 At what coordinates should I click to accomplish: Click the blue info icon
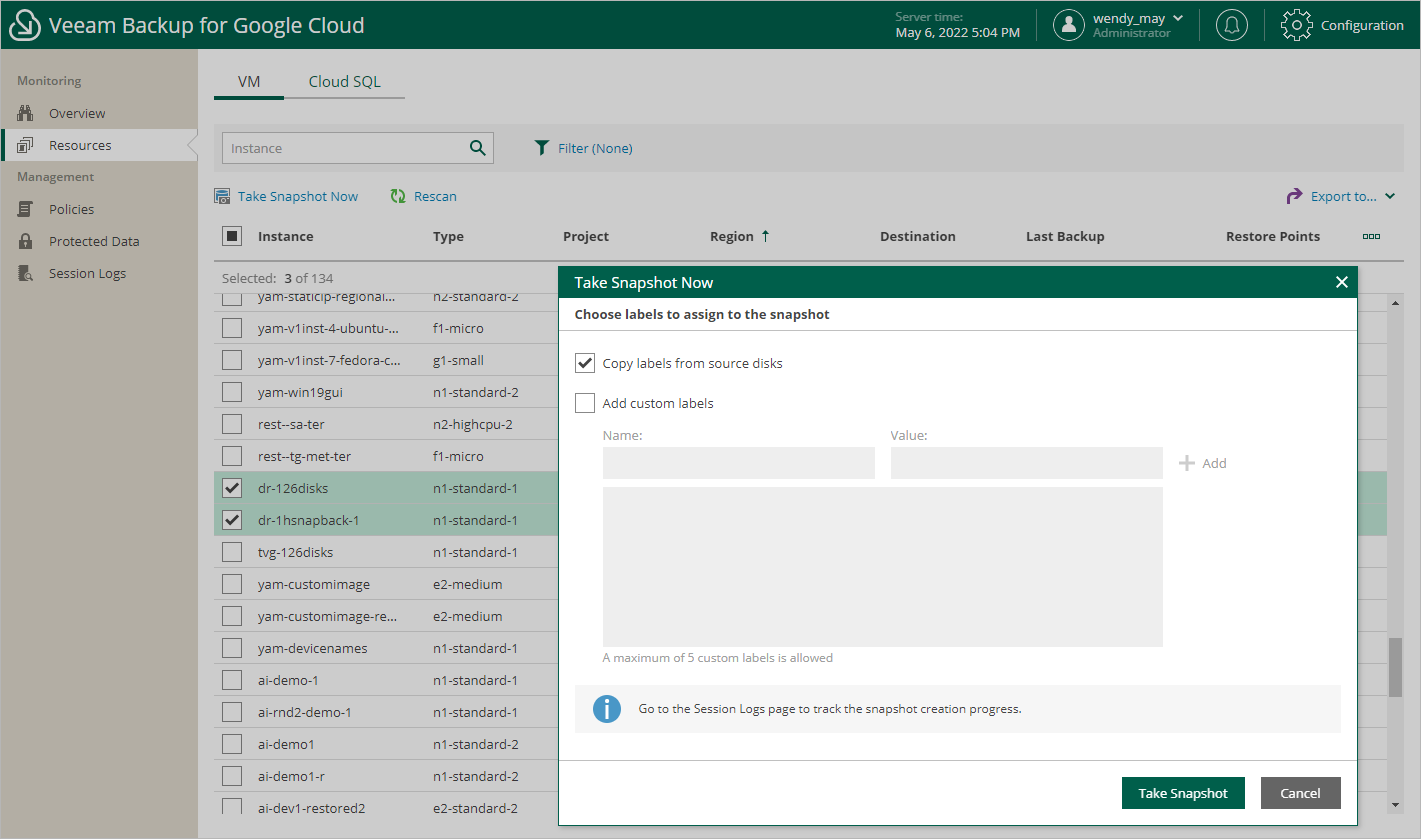tap(607, 709)
